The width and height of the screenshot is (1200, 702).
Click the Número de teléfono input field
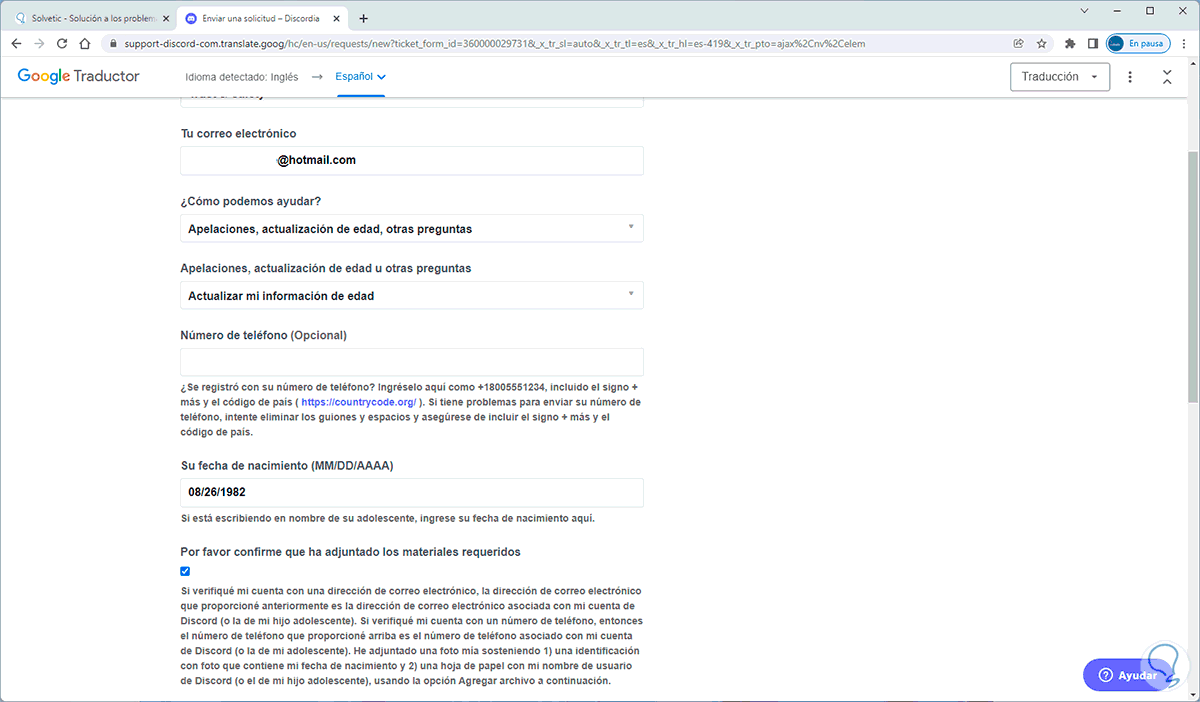pyautogui.click(x=412, y=362)
